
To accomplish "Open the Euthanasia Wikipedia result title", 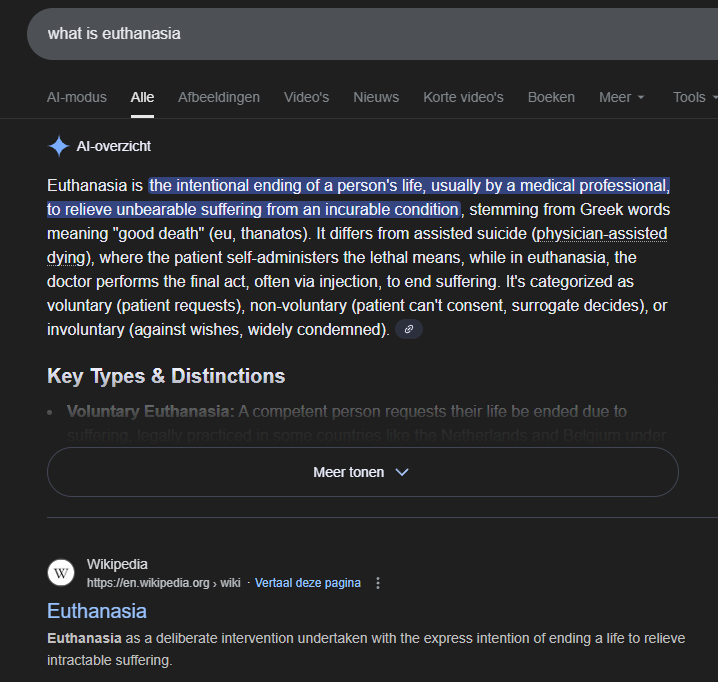I will (x=97, y=610).
